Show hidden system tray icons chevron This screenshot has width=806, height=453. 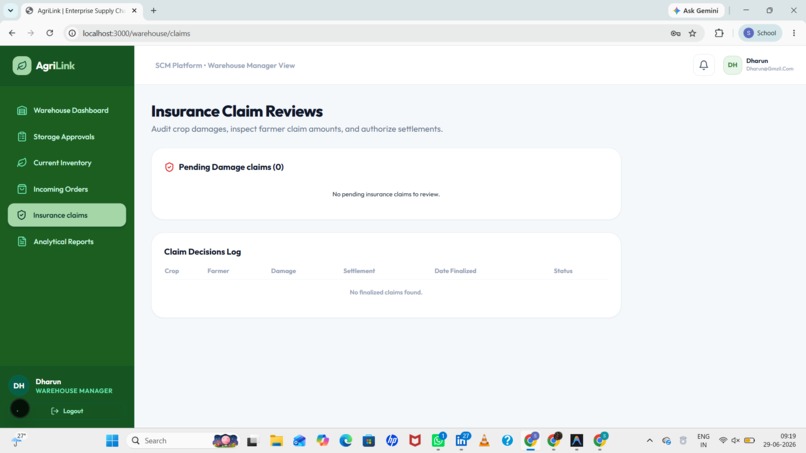tap(650, 441)
